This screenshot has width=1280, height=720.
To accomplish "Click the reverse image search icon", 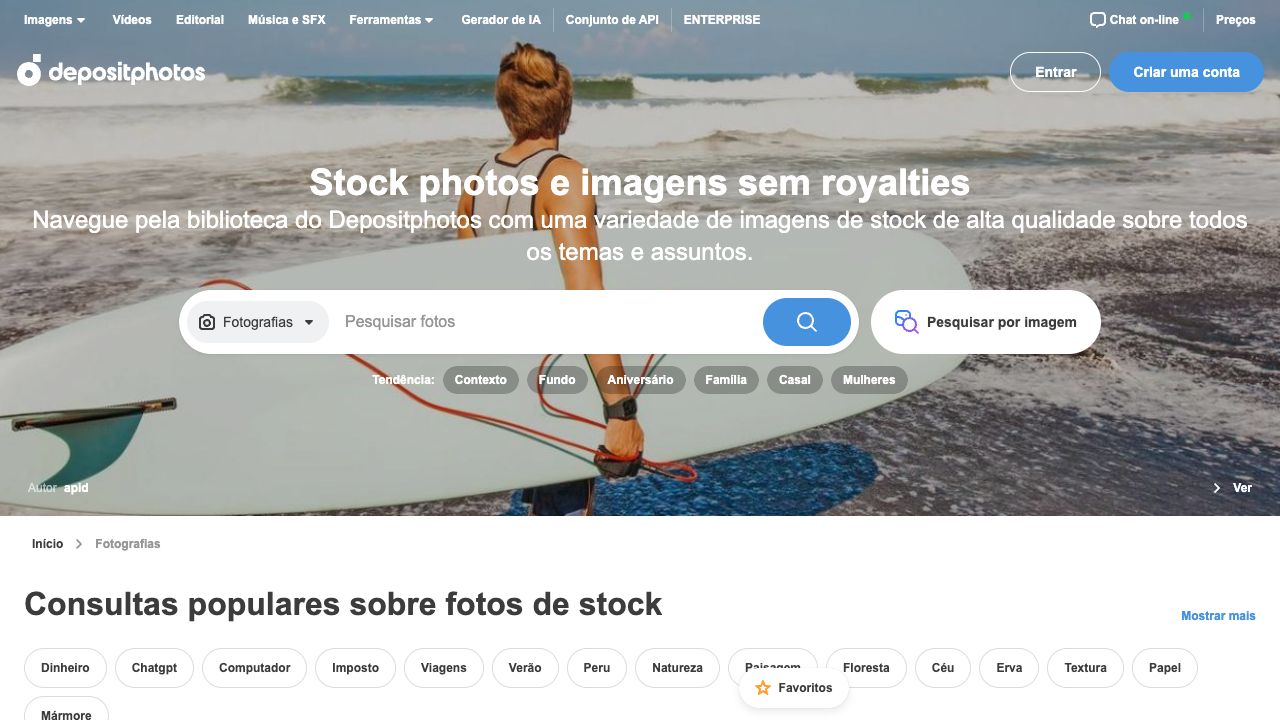I will (906, 322).
